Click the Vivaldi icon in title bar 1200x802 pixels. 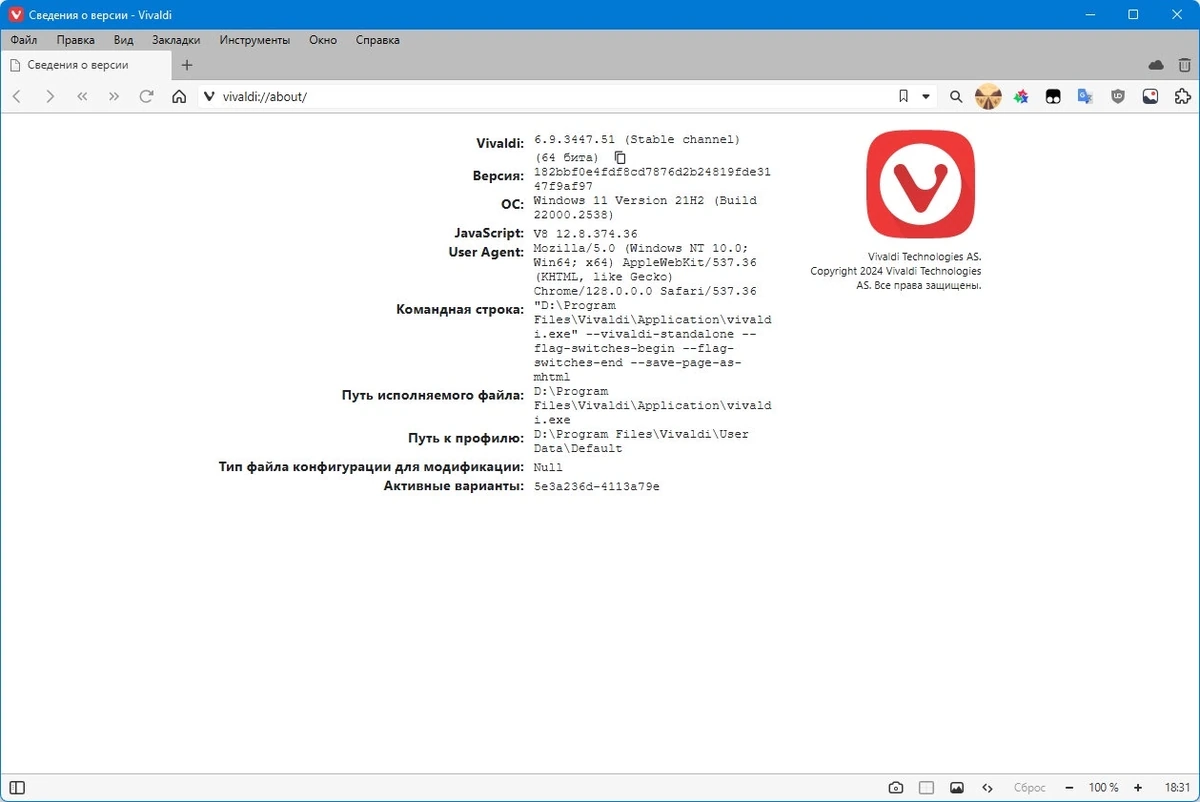point(14,14)
